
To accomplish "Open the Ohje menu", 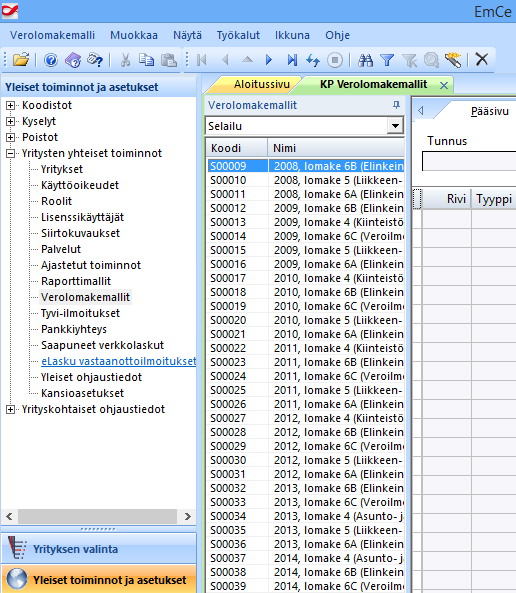I will coord(337,35).
